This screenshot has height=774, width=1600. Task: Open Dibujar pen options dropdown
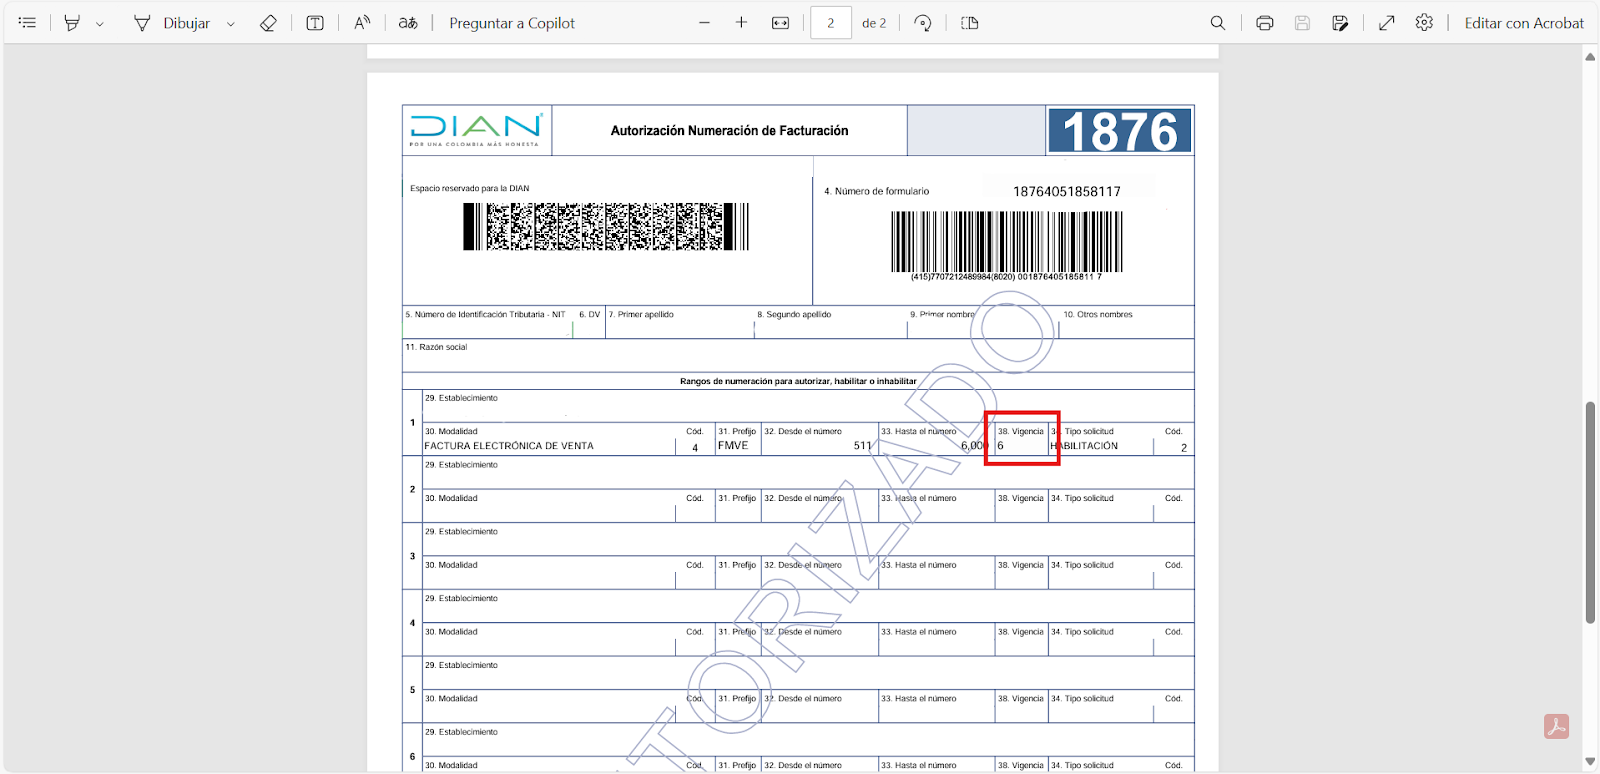(231, 24)
